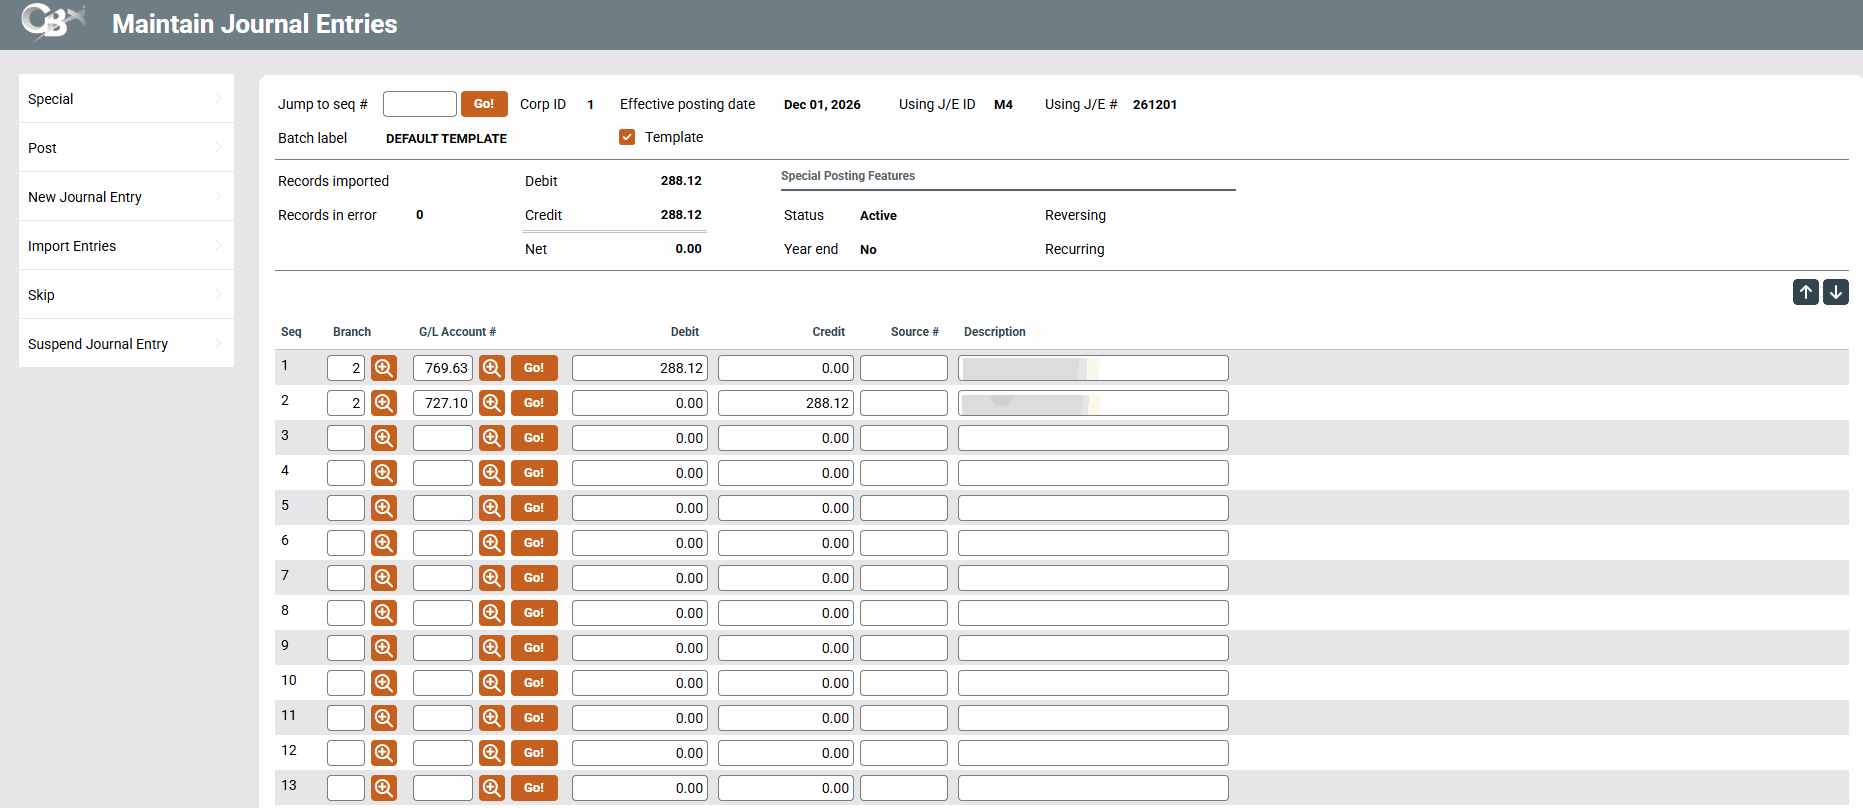Screen dimensions: 1863x808
Task: Click the branch lookup magnifier in row 1
Action: (383, 368)
